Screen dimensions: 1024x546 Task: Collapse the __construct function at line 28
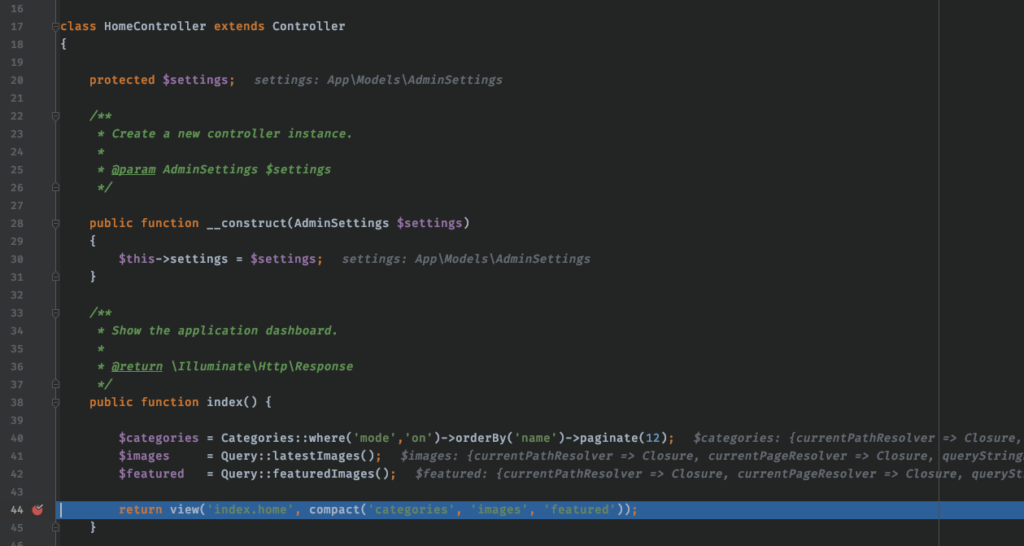tap(57, 222)
